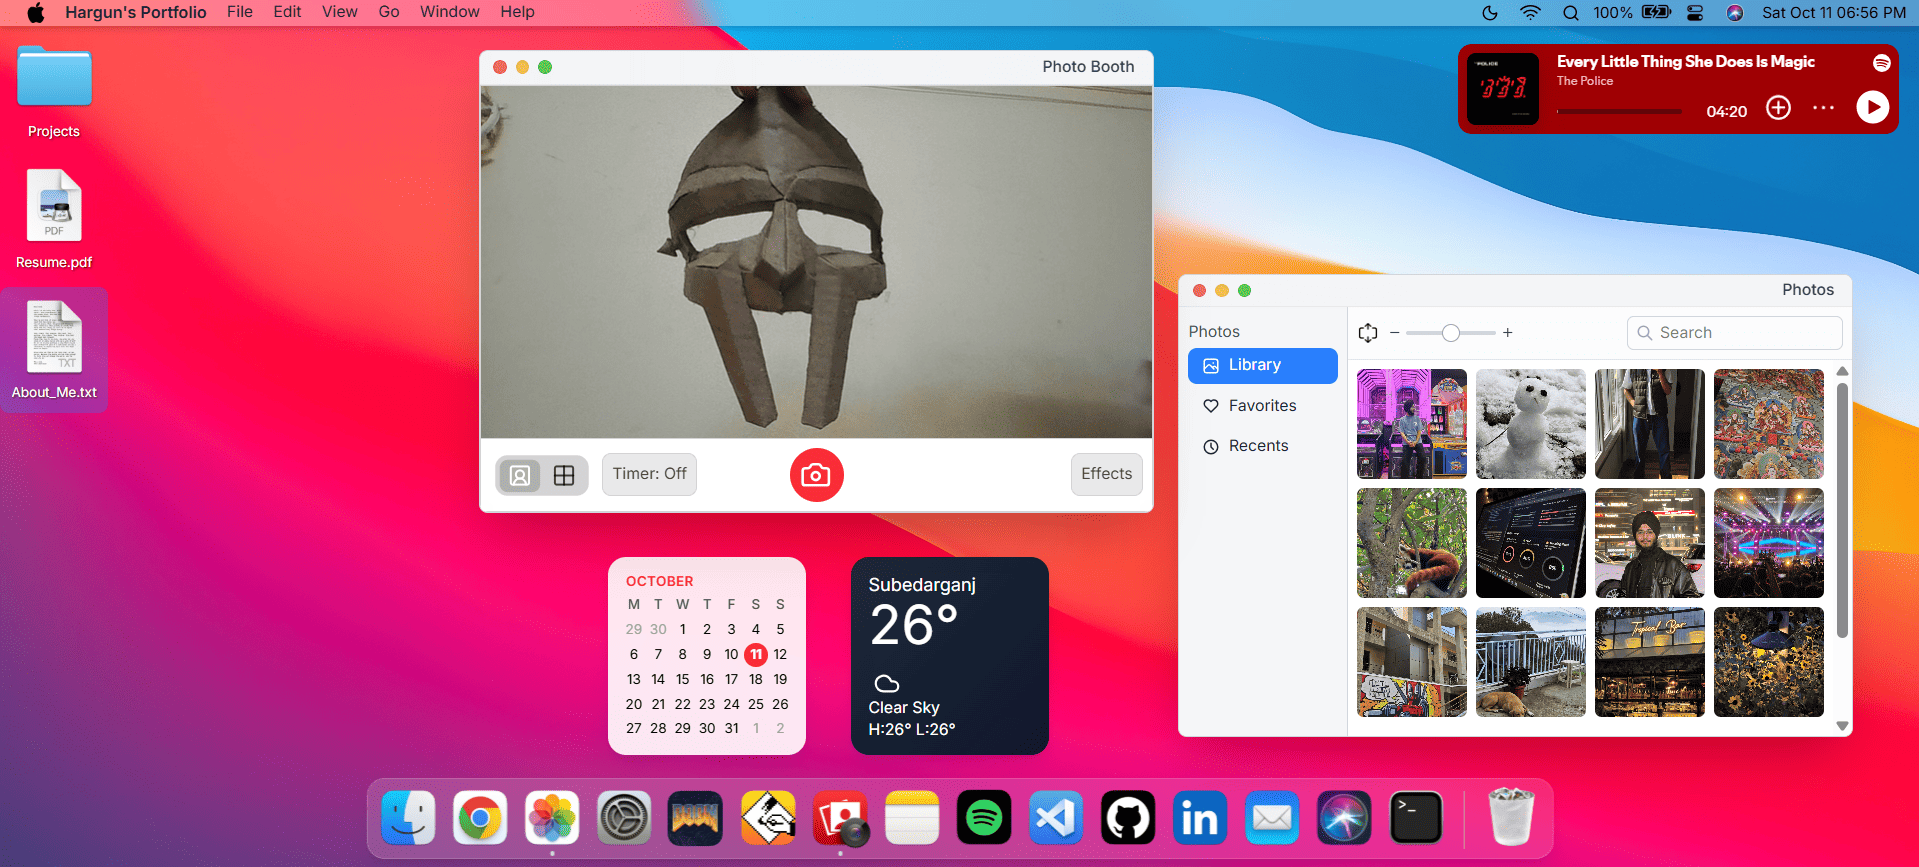Launch GitHub from the dock
The height and width of the screenshot is (867, 1919).
tap(1128, 818)
